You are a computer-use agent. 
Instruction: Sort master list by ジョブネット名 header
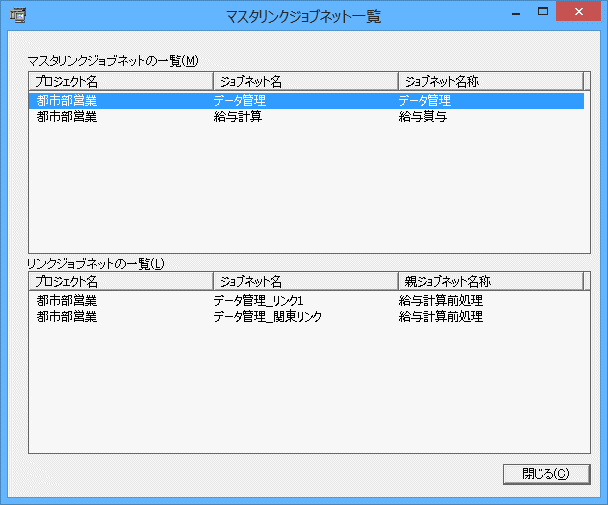click(306, 81)
